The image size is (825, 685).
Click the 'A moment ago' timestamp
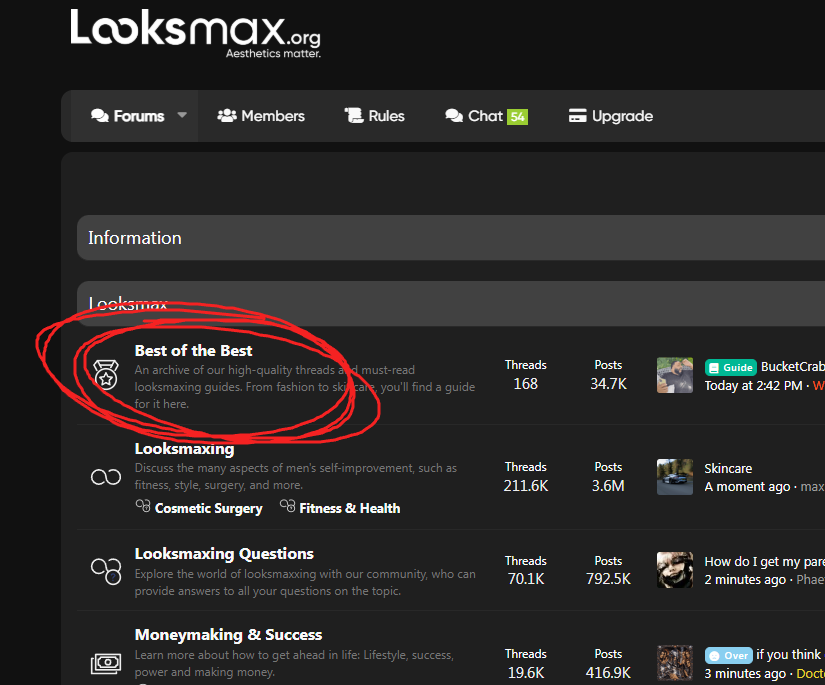747,487
